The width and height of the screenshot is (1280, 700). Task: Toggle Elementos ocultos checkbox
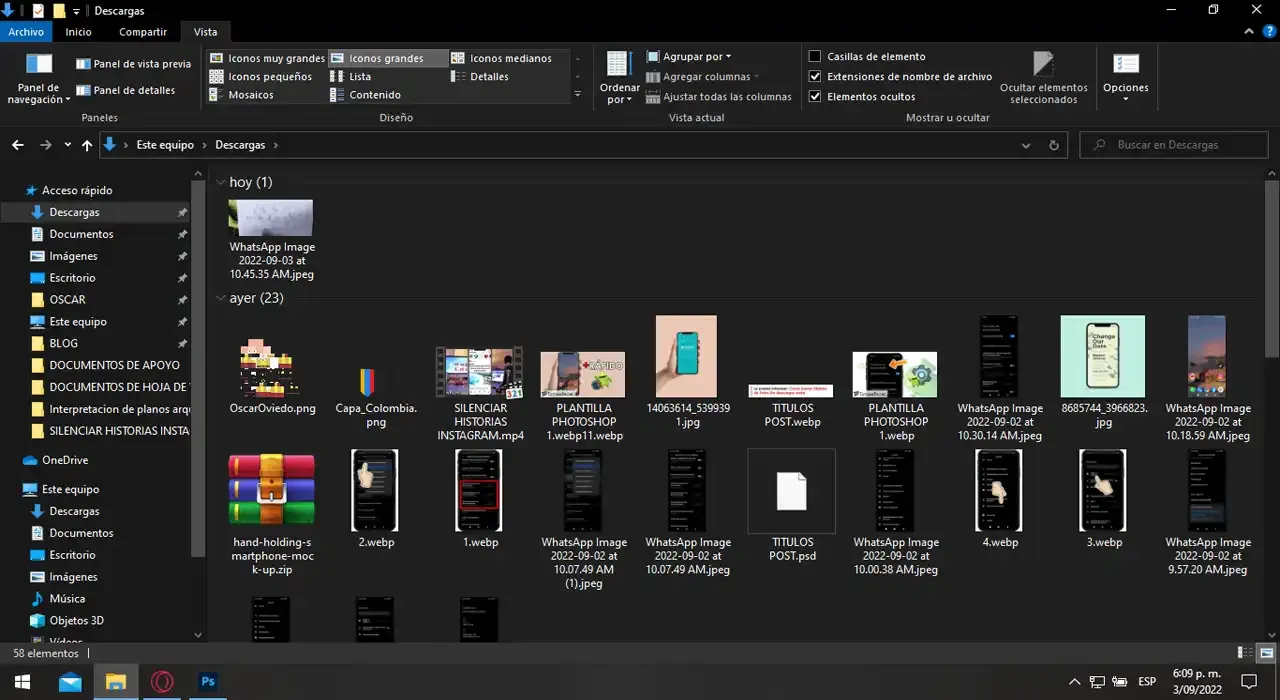[x=815, y=97]
